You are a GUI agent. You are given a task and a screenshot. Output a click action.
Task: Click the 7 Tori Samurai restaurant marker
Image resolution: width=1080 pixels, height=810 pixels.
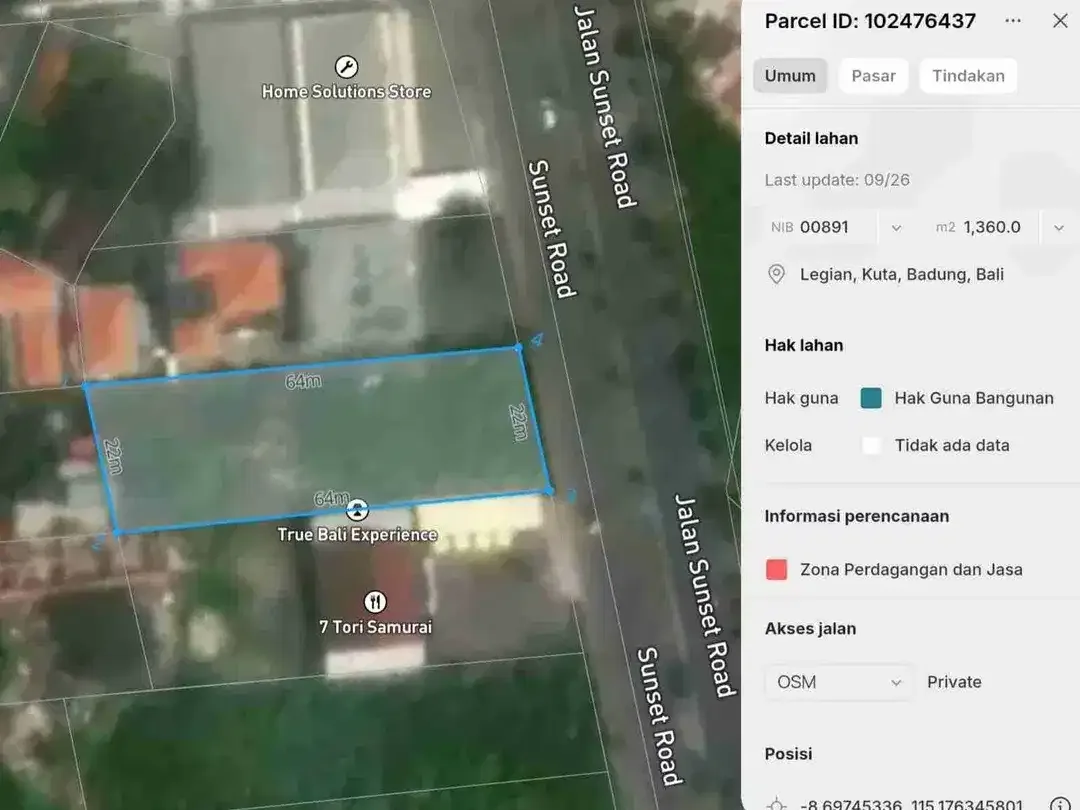[375, 602]
